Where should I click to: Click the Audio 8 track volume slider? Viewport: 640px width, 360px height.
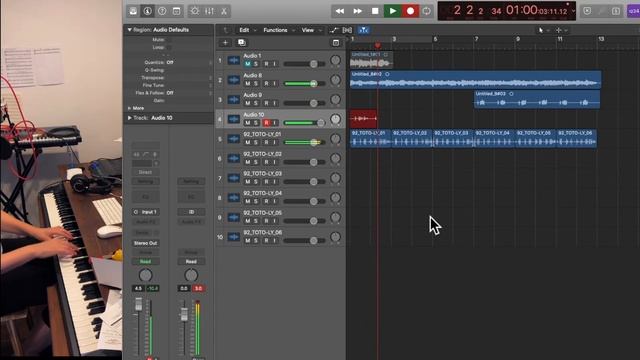tap(304, 84)
